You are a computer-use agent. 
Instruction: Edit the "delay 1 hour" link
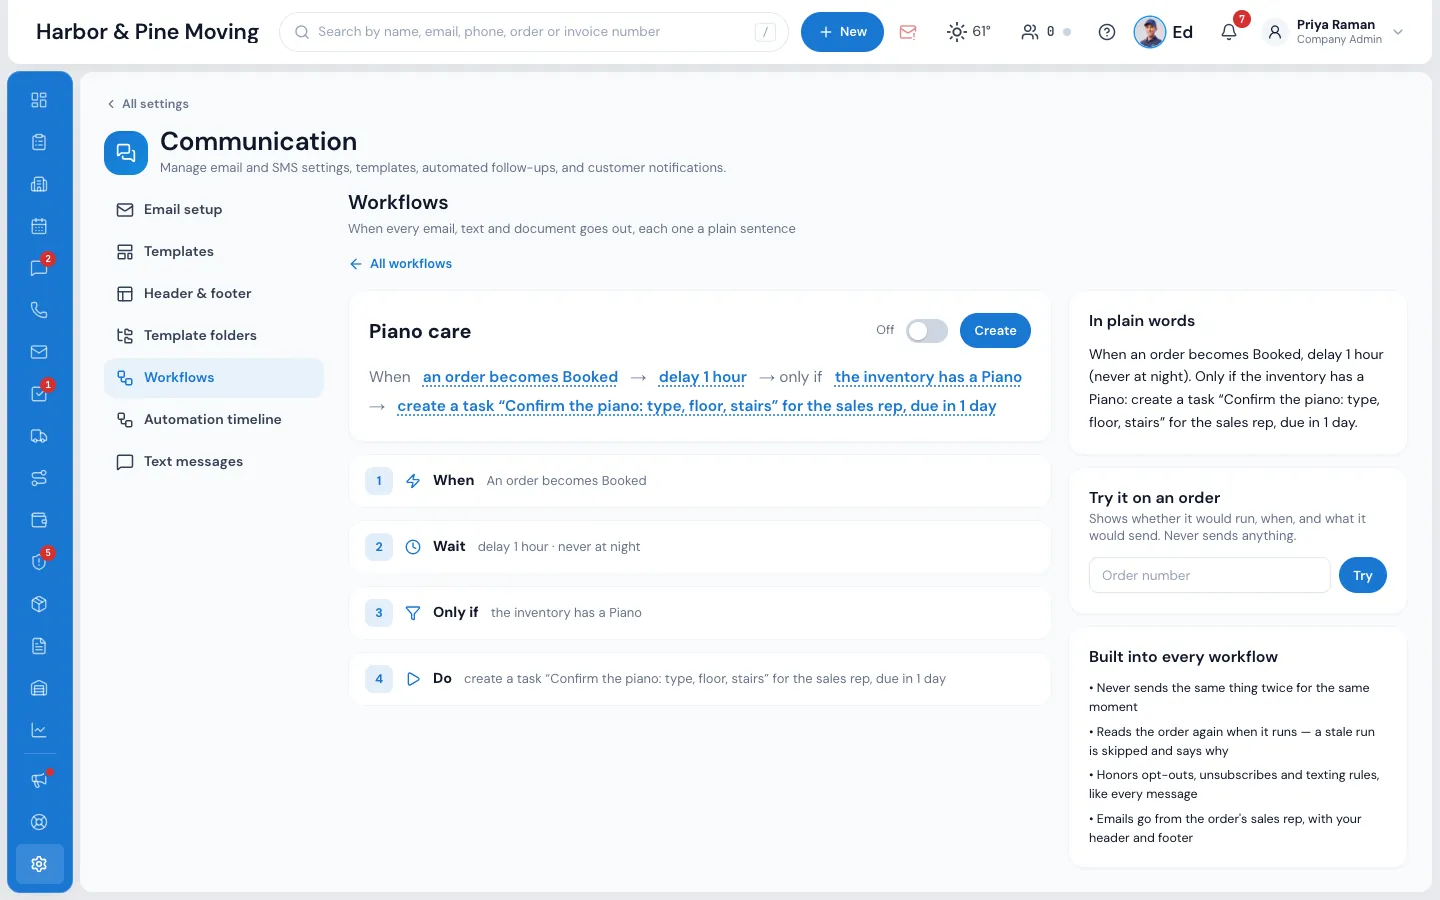(703, 377)
